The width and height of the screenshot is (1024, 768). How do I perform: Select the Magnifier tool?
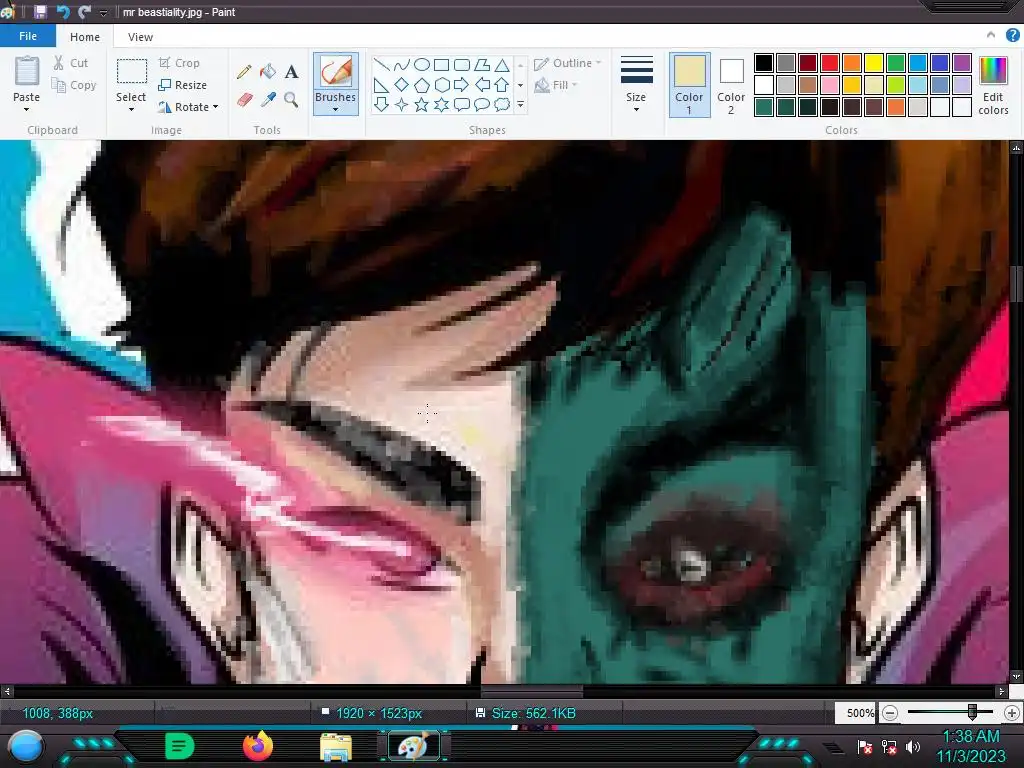tap(291, 99)
